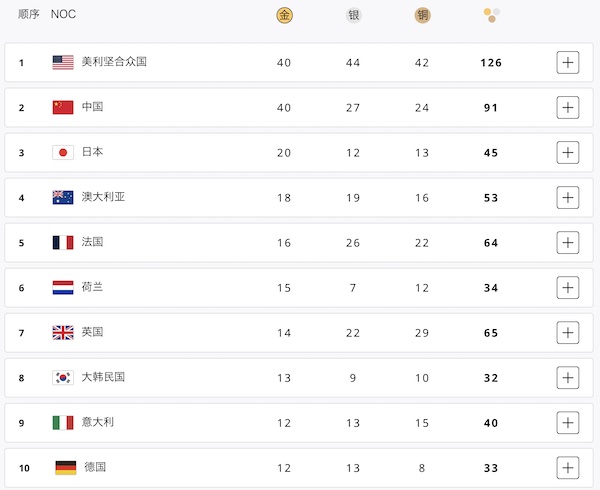
Task: Expand the 德国 row plus button
Action: (568, 468)
